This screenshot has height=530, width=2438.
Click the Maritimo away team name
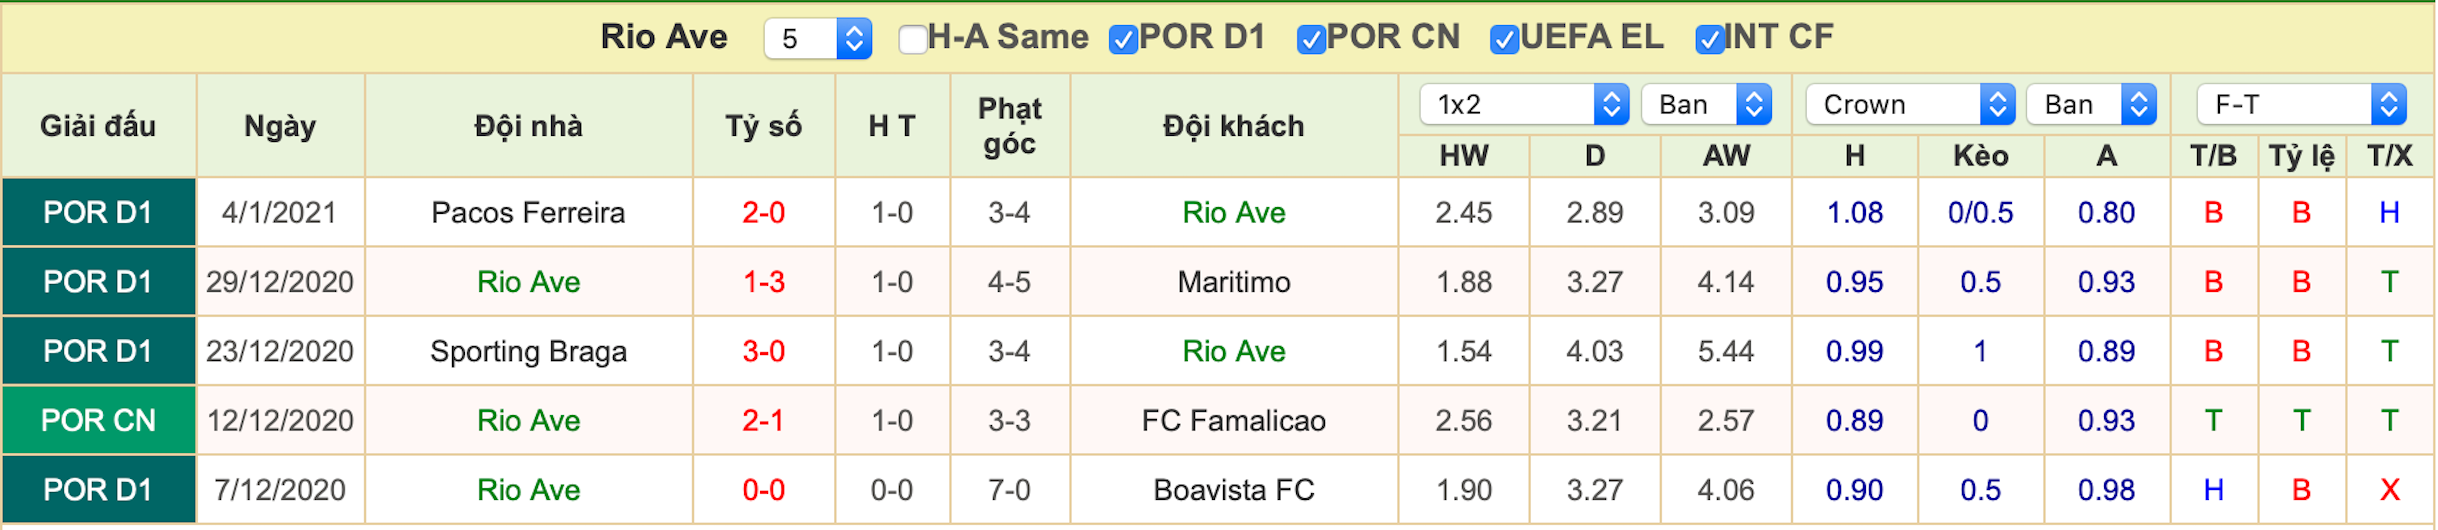(1233, 282)
